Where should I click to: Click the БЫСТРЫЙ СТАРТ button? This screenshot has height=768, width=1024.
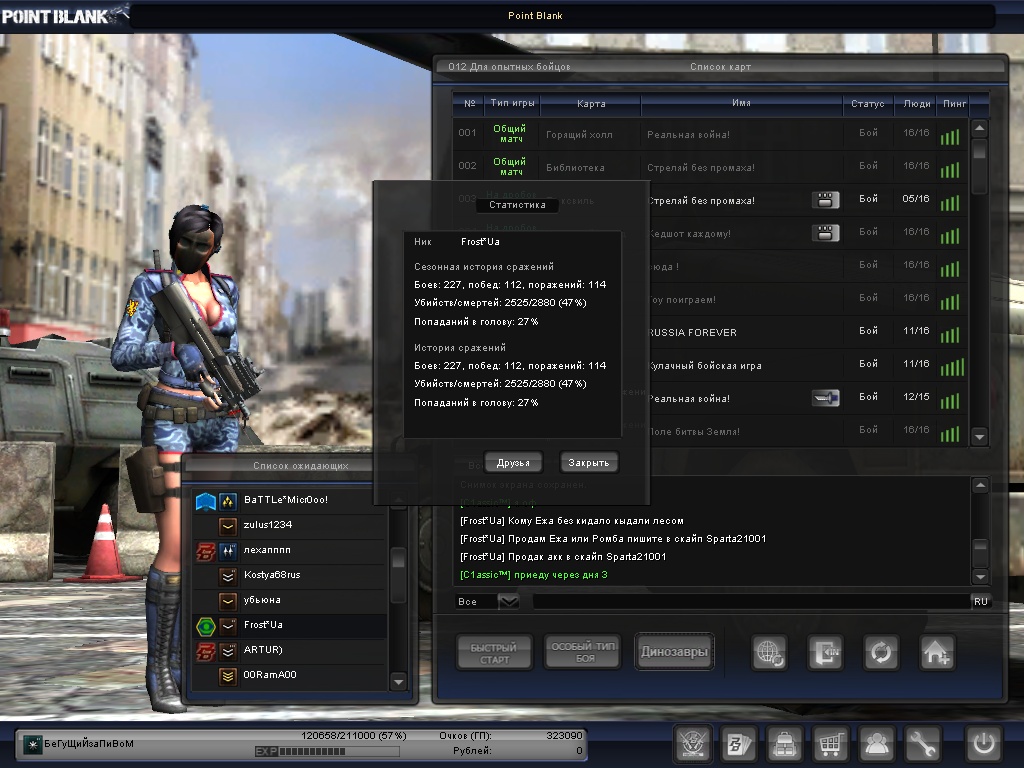point(494,652)
